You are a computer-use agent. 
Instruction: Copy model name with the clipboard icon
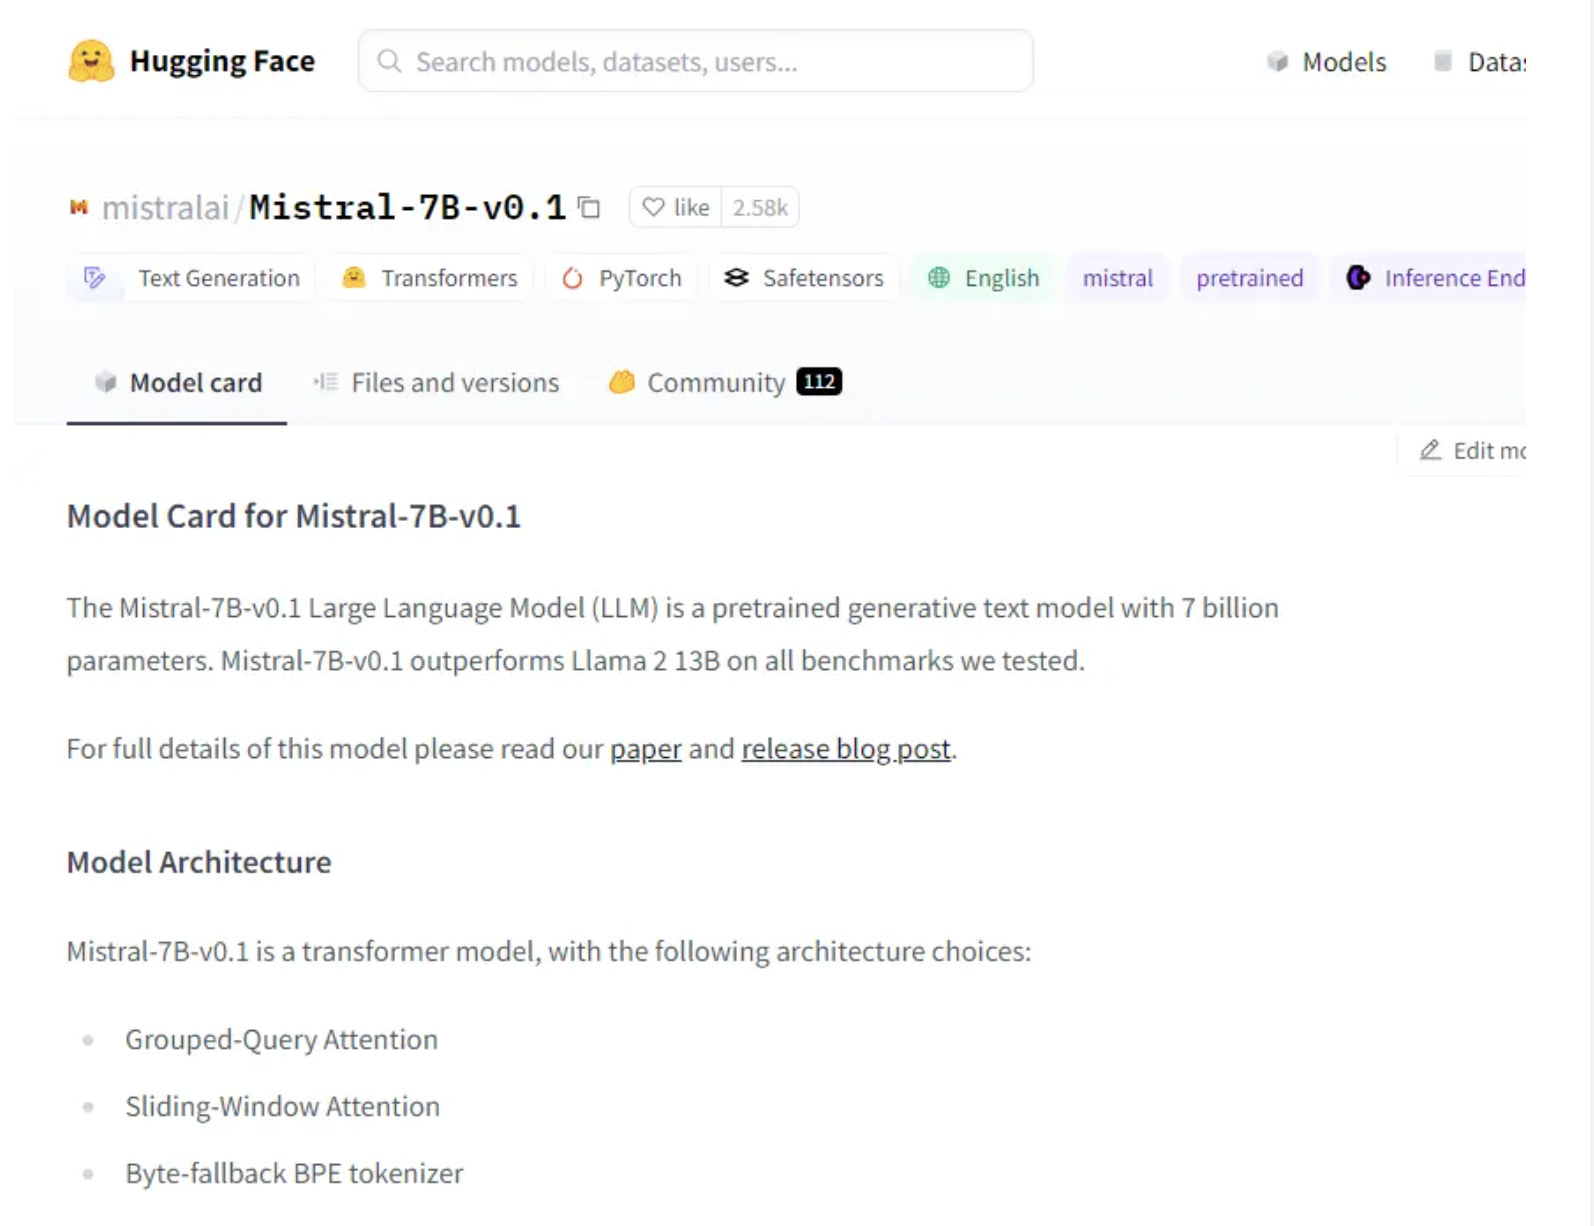click(590, 207)
